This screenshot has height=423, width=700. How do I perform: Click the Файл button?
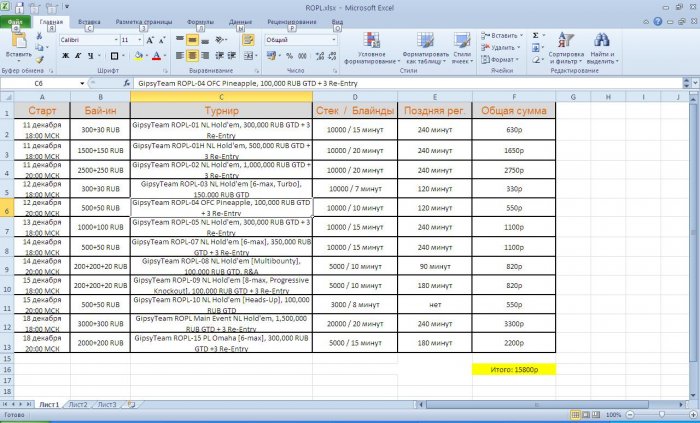click(x=16, y=21)
